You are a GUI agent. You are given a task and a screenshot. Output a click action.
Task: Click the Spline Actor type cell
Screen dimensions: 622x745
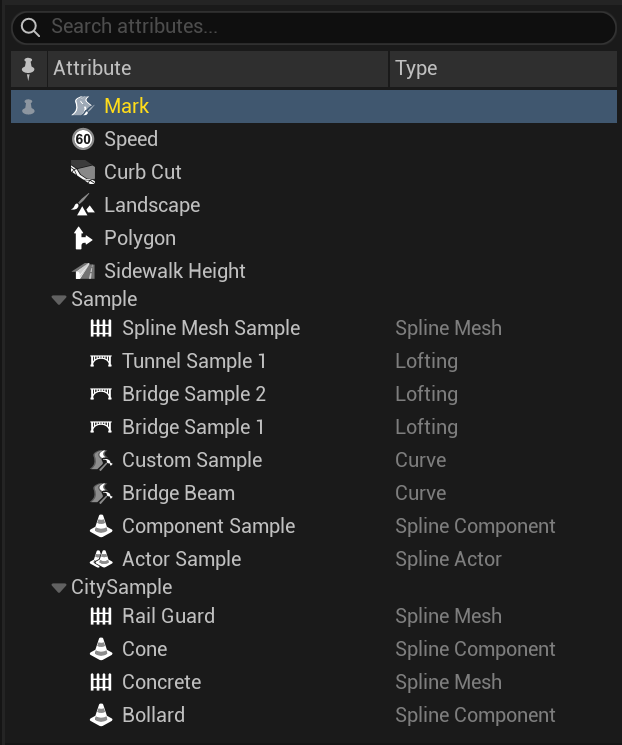pos(449,559)
